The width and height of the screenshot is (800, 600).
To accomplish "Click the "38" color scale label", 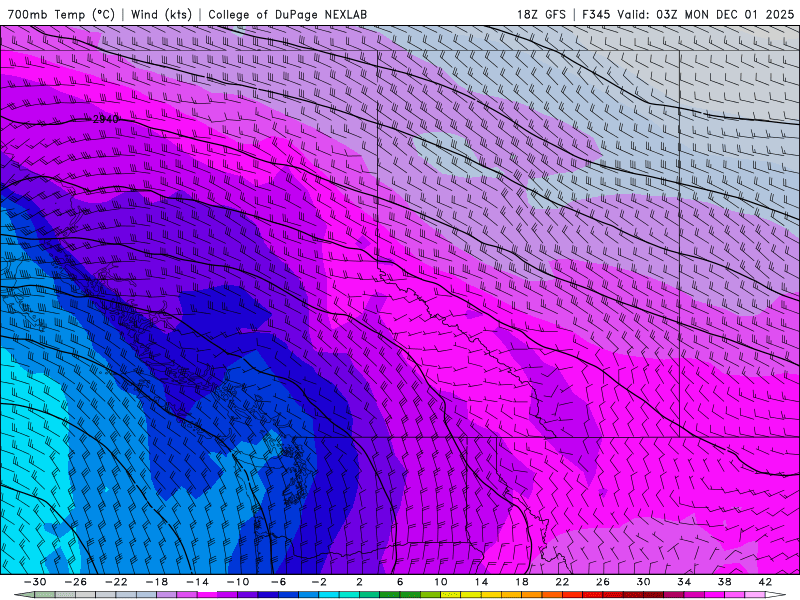I will coord(724,582).
